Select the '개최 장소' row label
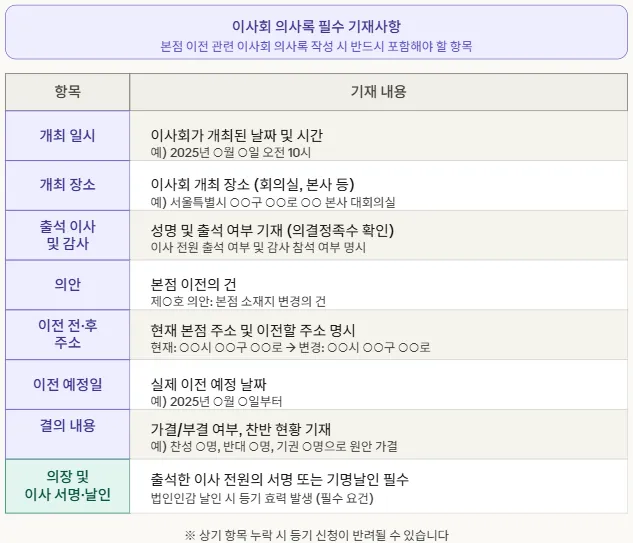This screenshot has width=633, height=543. coord(67,184)
